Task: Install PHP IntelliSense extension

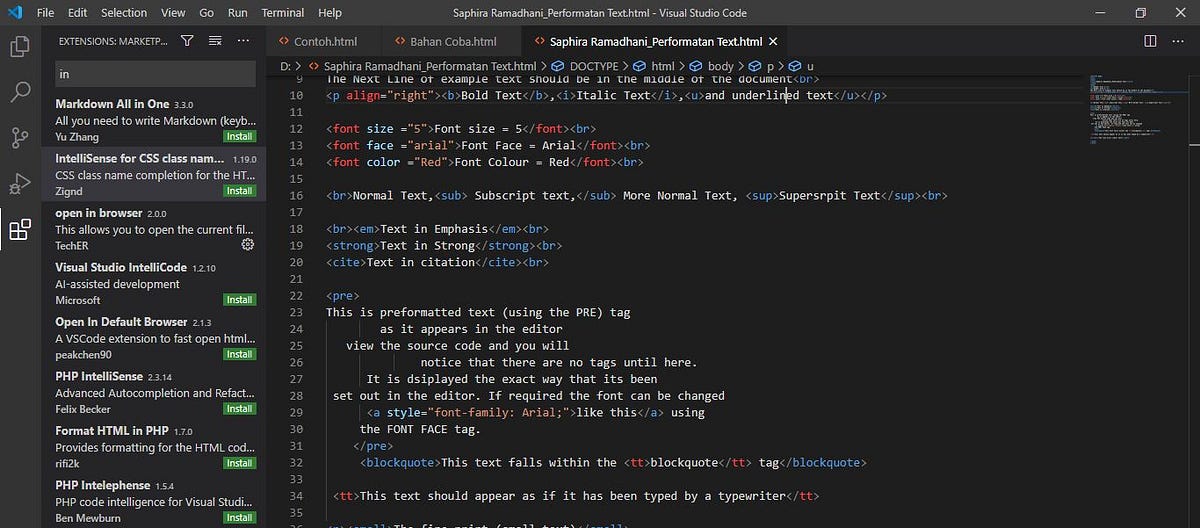Action: click(x=239, y=408)
